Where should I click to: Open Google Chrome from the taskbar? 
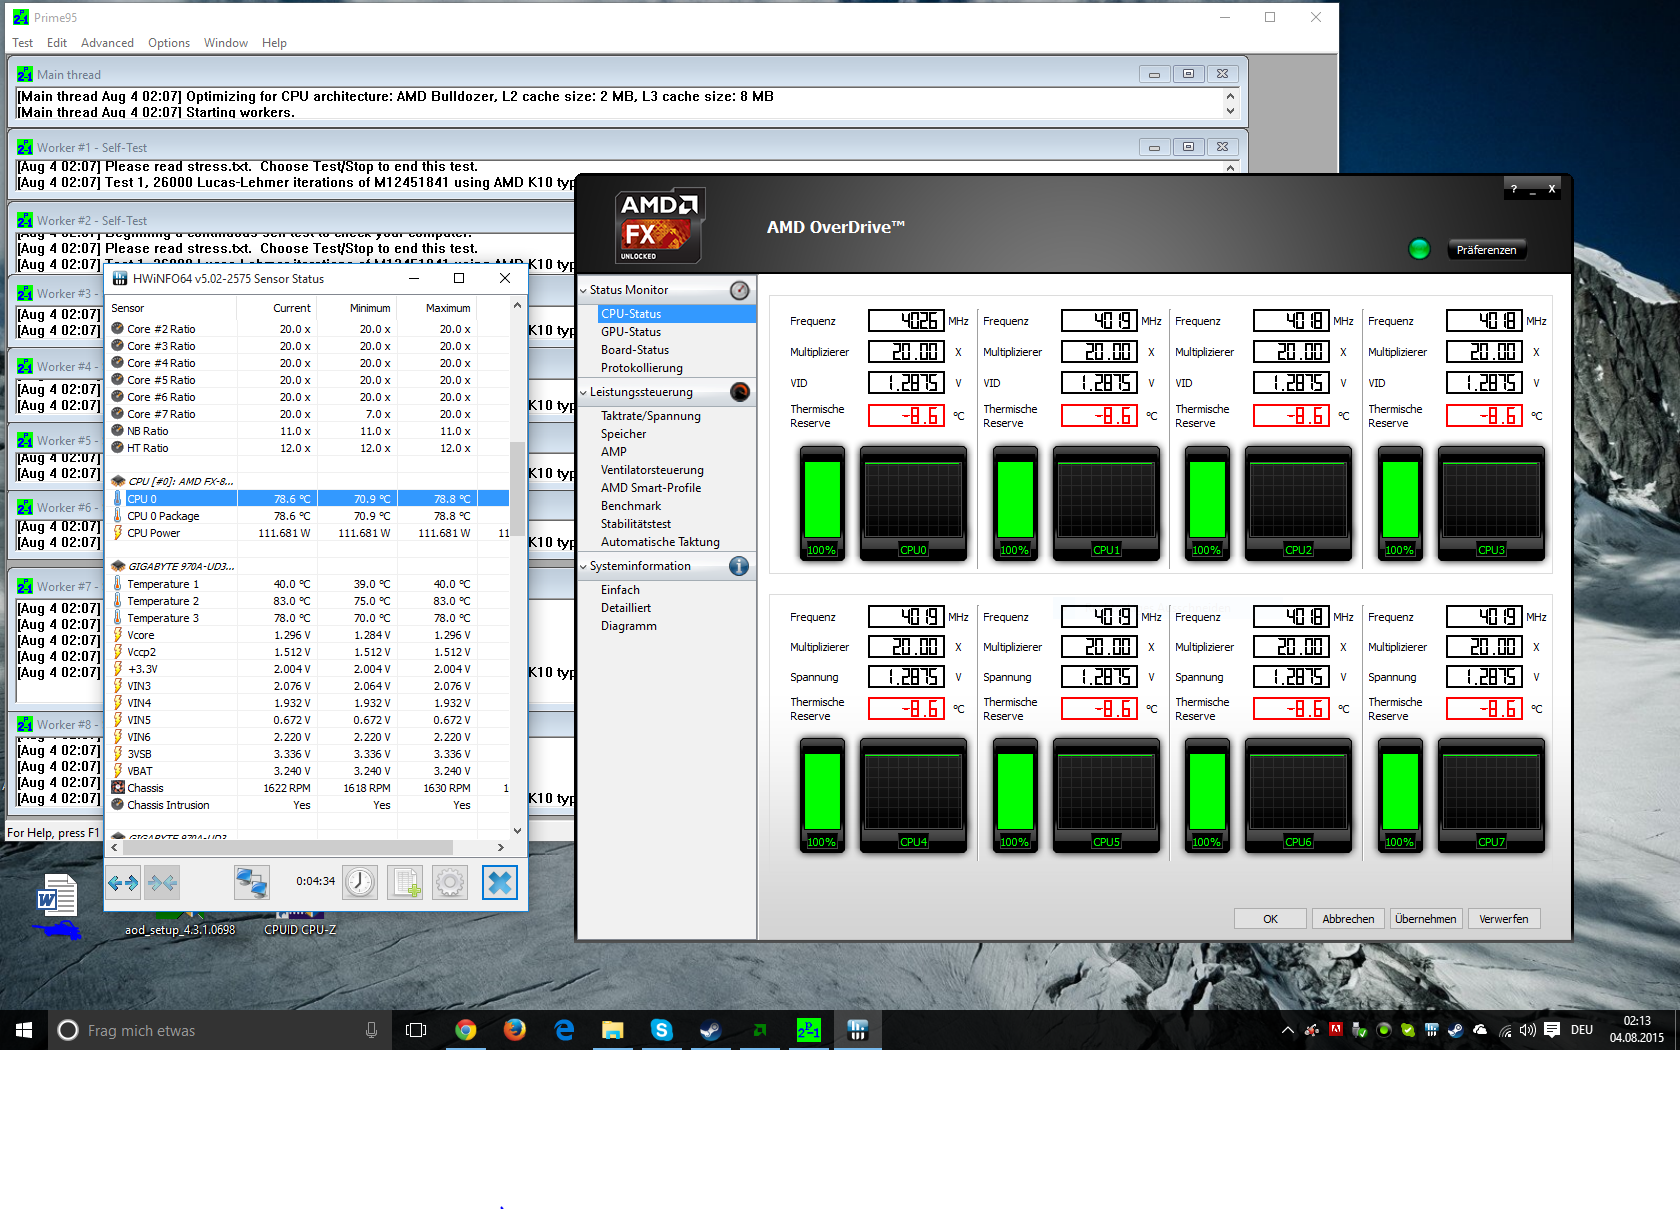(466, 1030)
